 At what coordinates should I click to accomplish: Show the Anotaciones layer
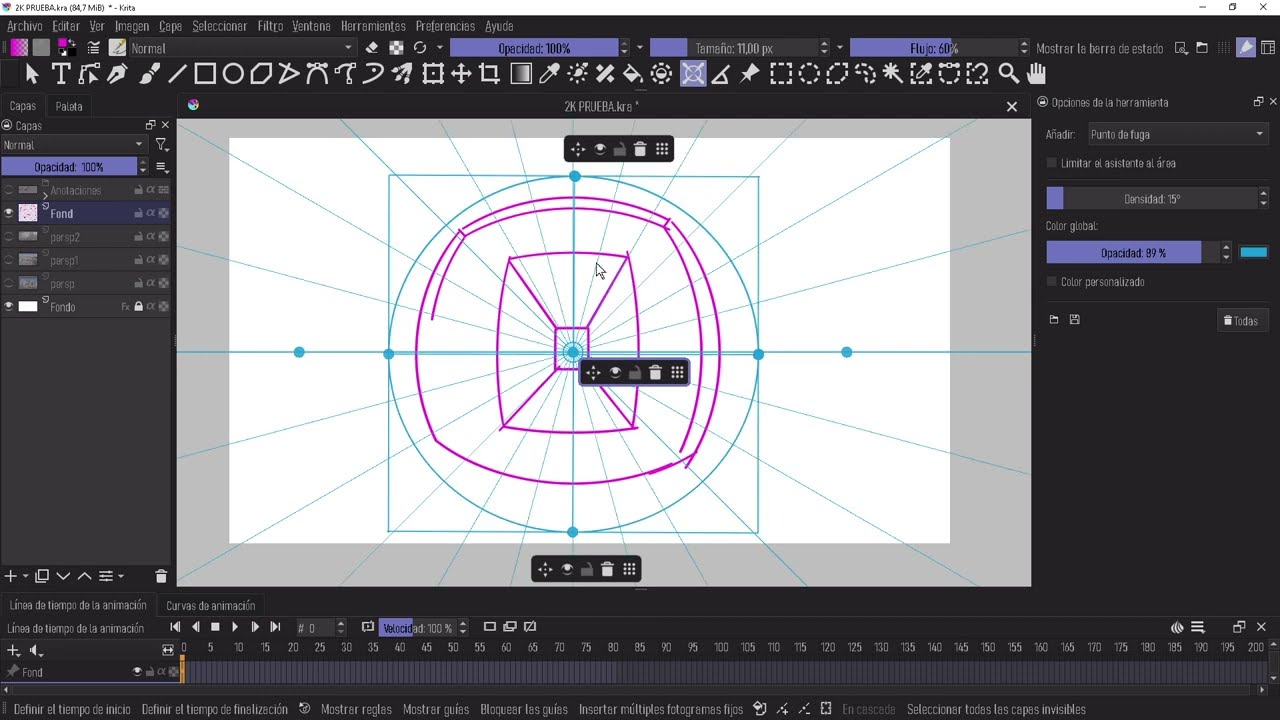(x=9, y=190)
